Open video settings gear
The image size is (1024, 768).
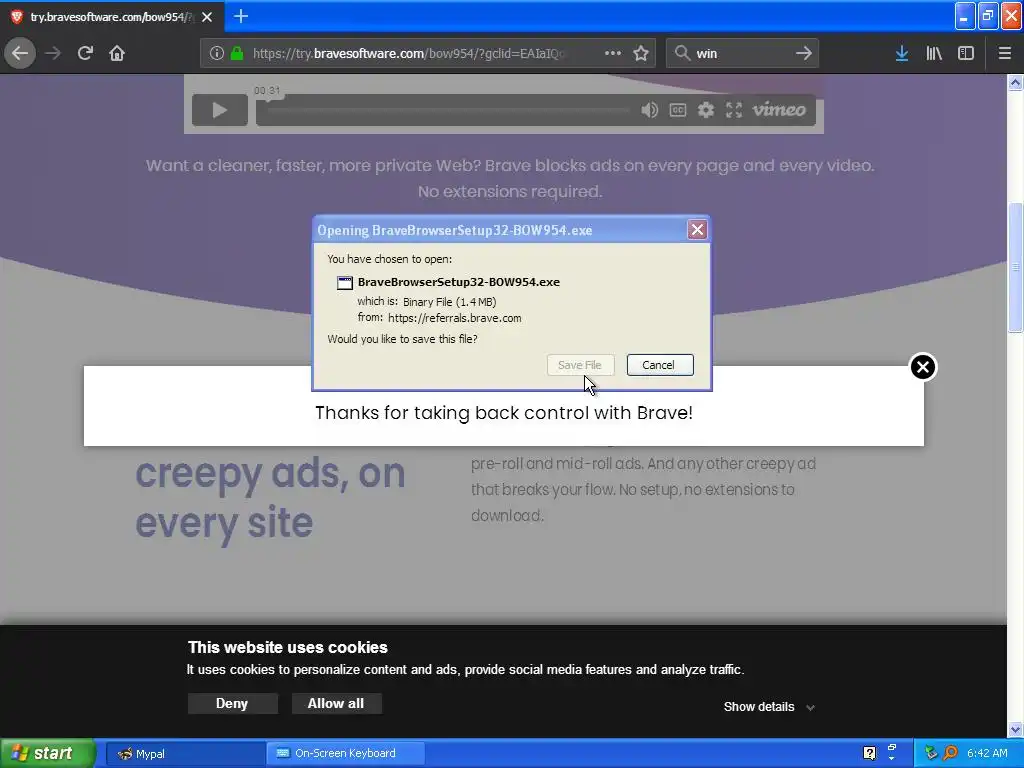click(706, 110)
